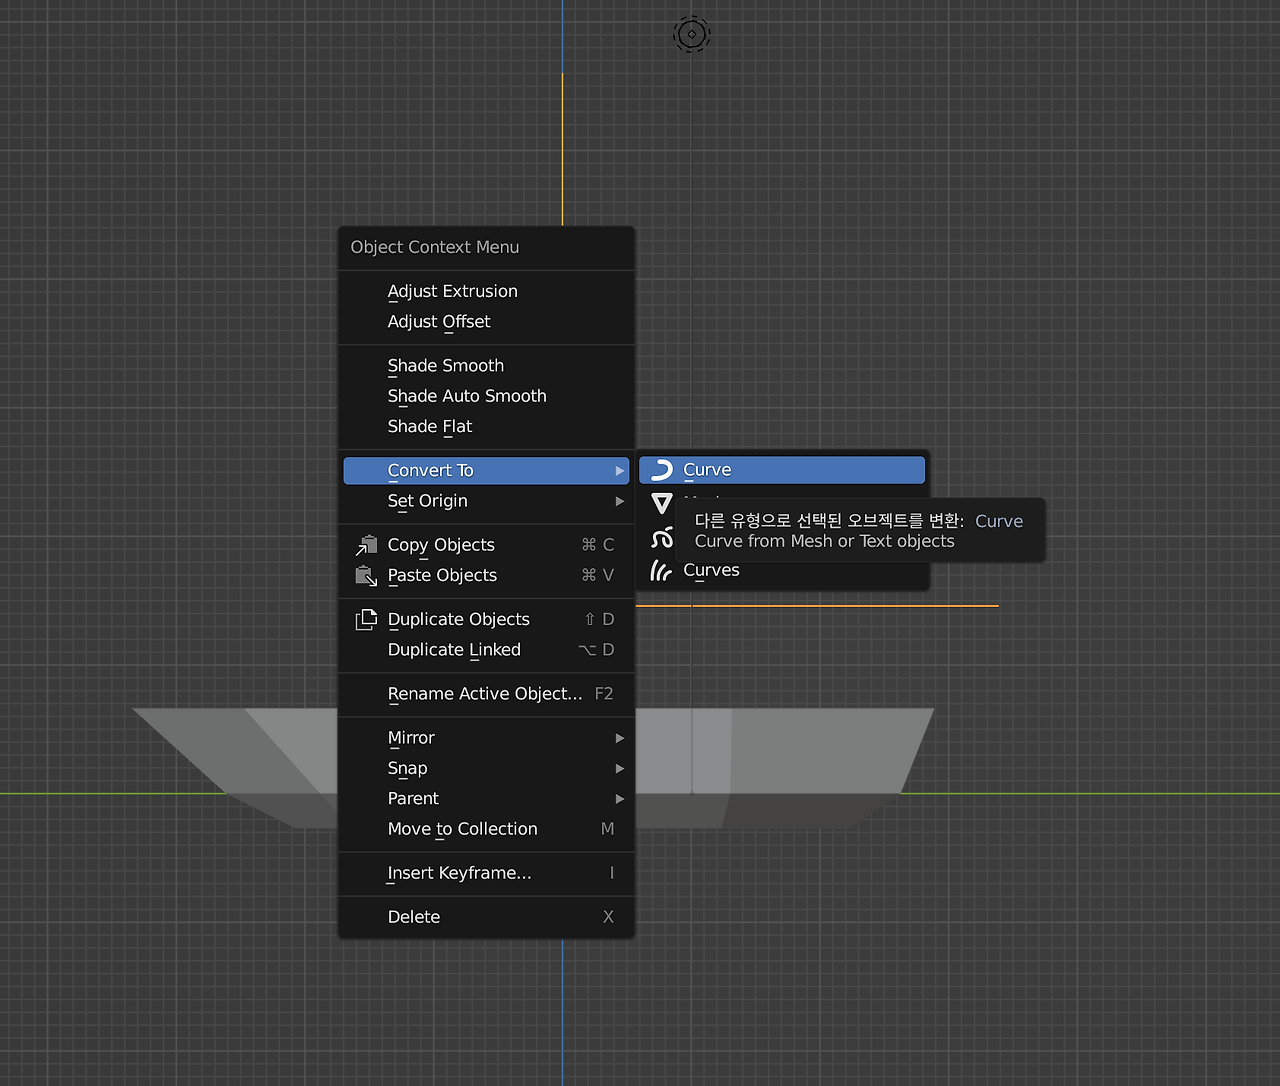Screen dimensions: 1280x1086
Task: Click the Curves hair-strand icon
Action: click(662, 570)
